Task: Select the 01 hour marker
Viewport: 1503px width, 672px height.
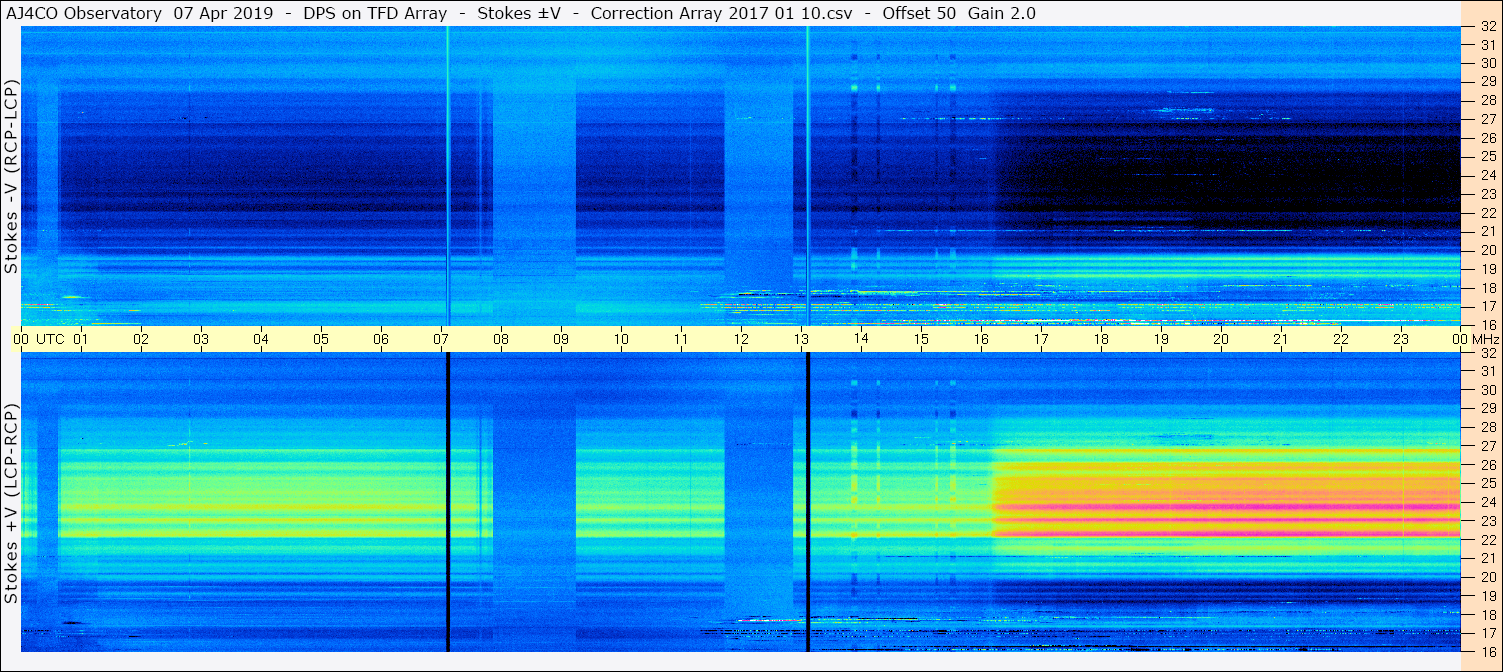Action: pos(81,339)
